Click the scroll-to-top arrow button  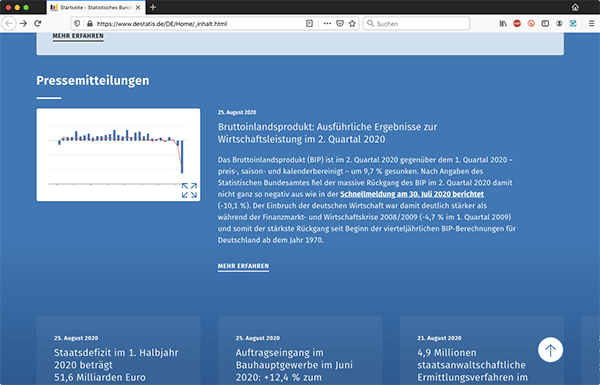[x=550, y=349]
